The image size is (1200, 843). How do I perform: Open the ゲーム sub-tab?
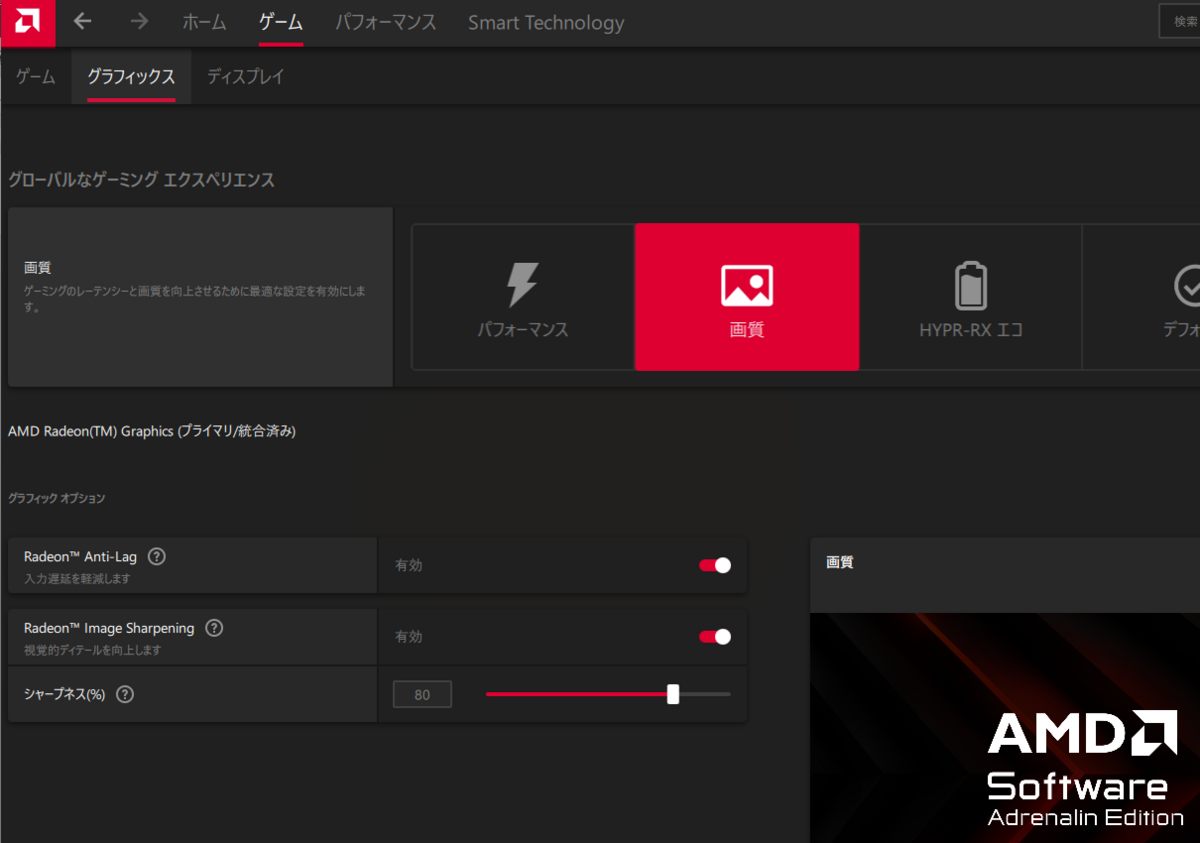(36, 76)
